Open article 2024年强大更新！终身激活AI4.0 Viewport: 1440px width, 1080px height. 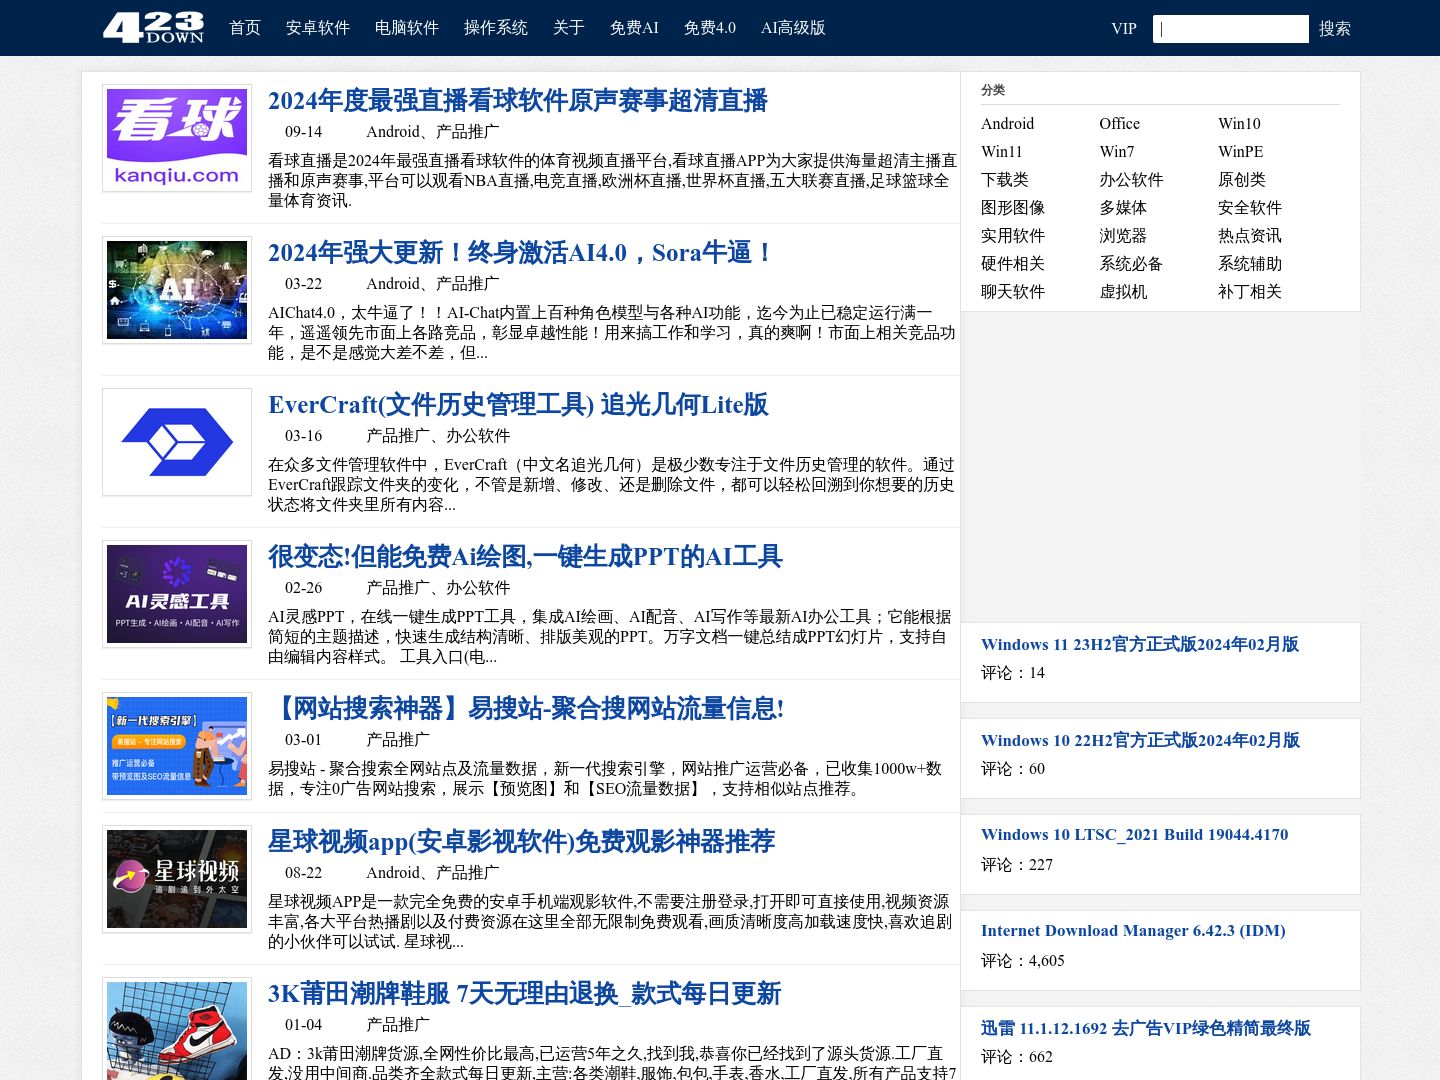(x=521, y=252)
